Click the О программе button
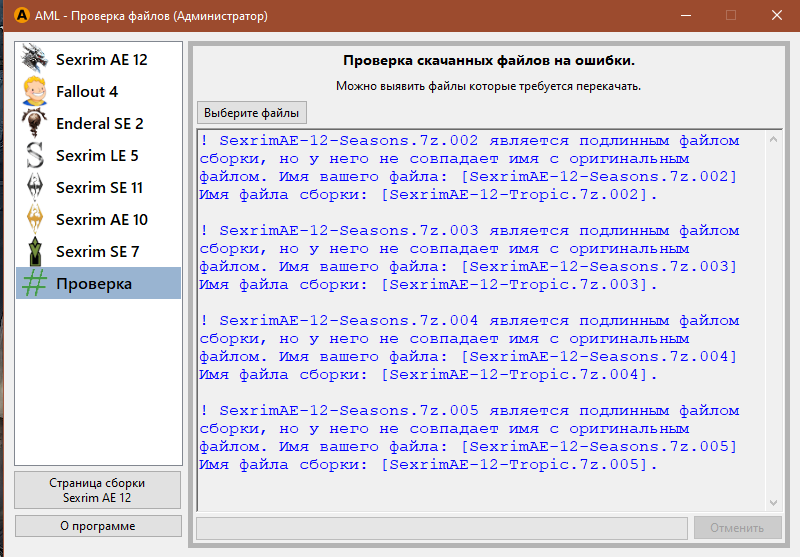Viewport: 800px width, 557px height. (x=98, y=526)
